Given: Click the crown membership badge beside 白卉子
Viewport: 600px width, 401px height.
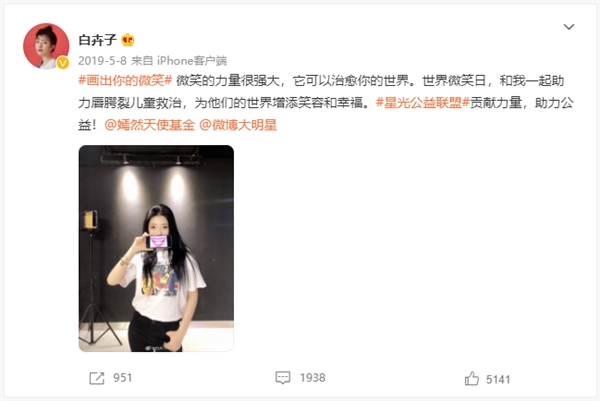Looking at the screenshot, I should (x=127, y=40).
